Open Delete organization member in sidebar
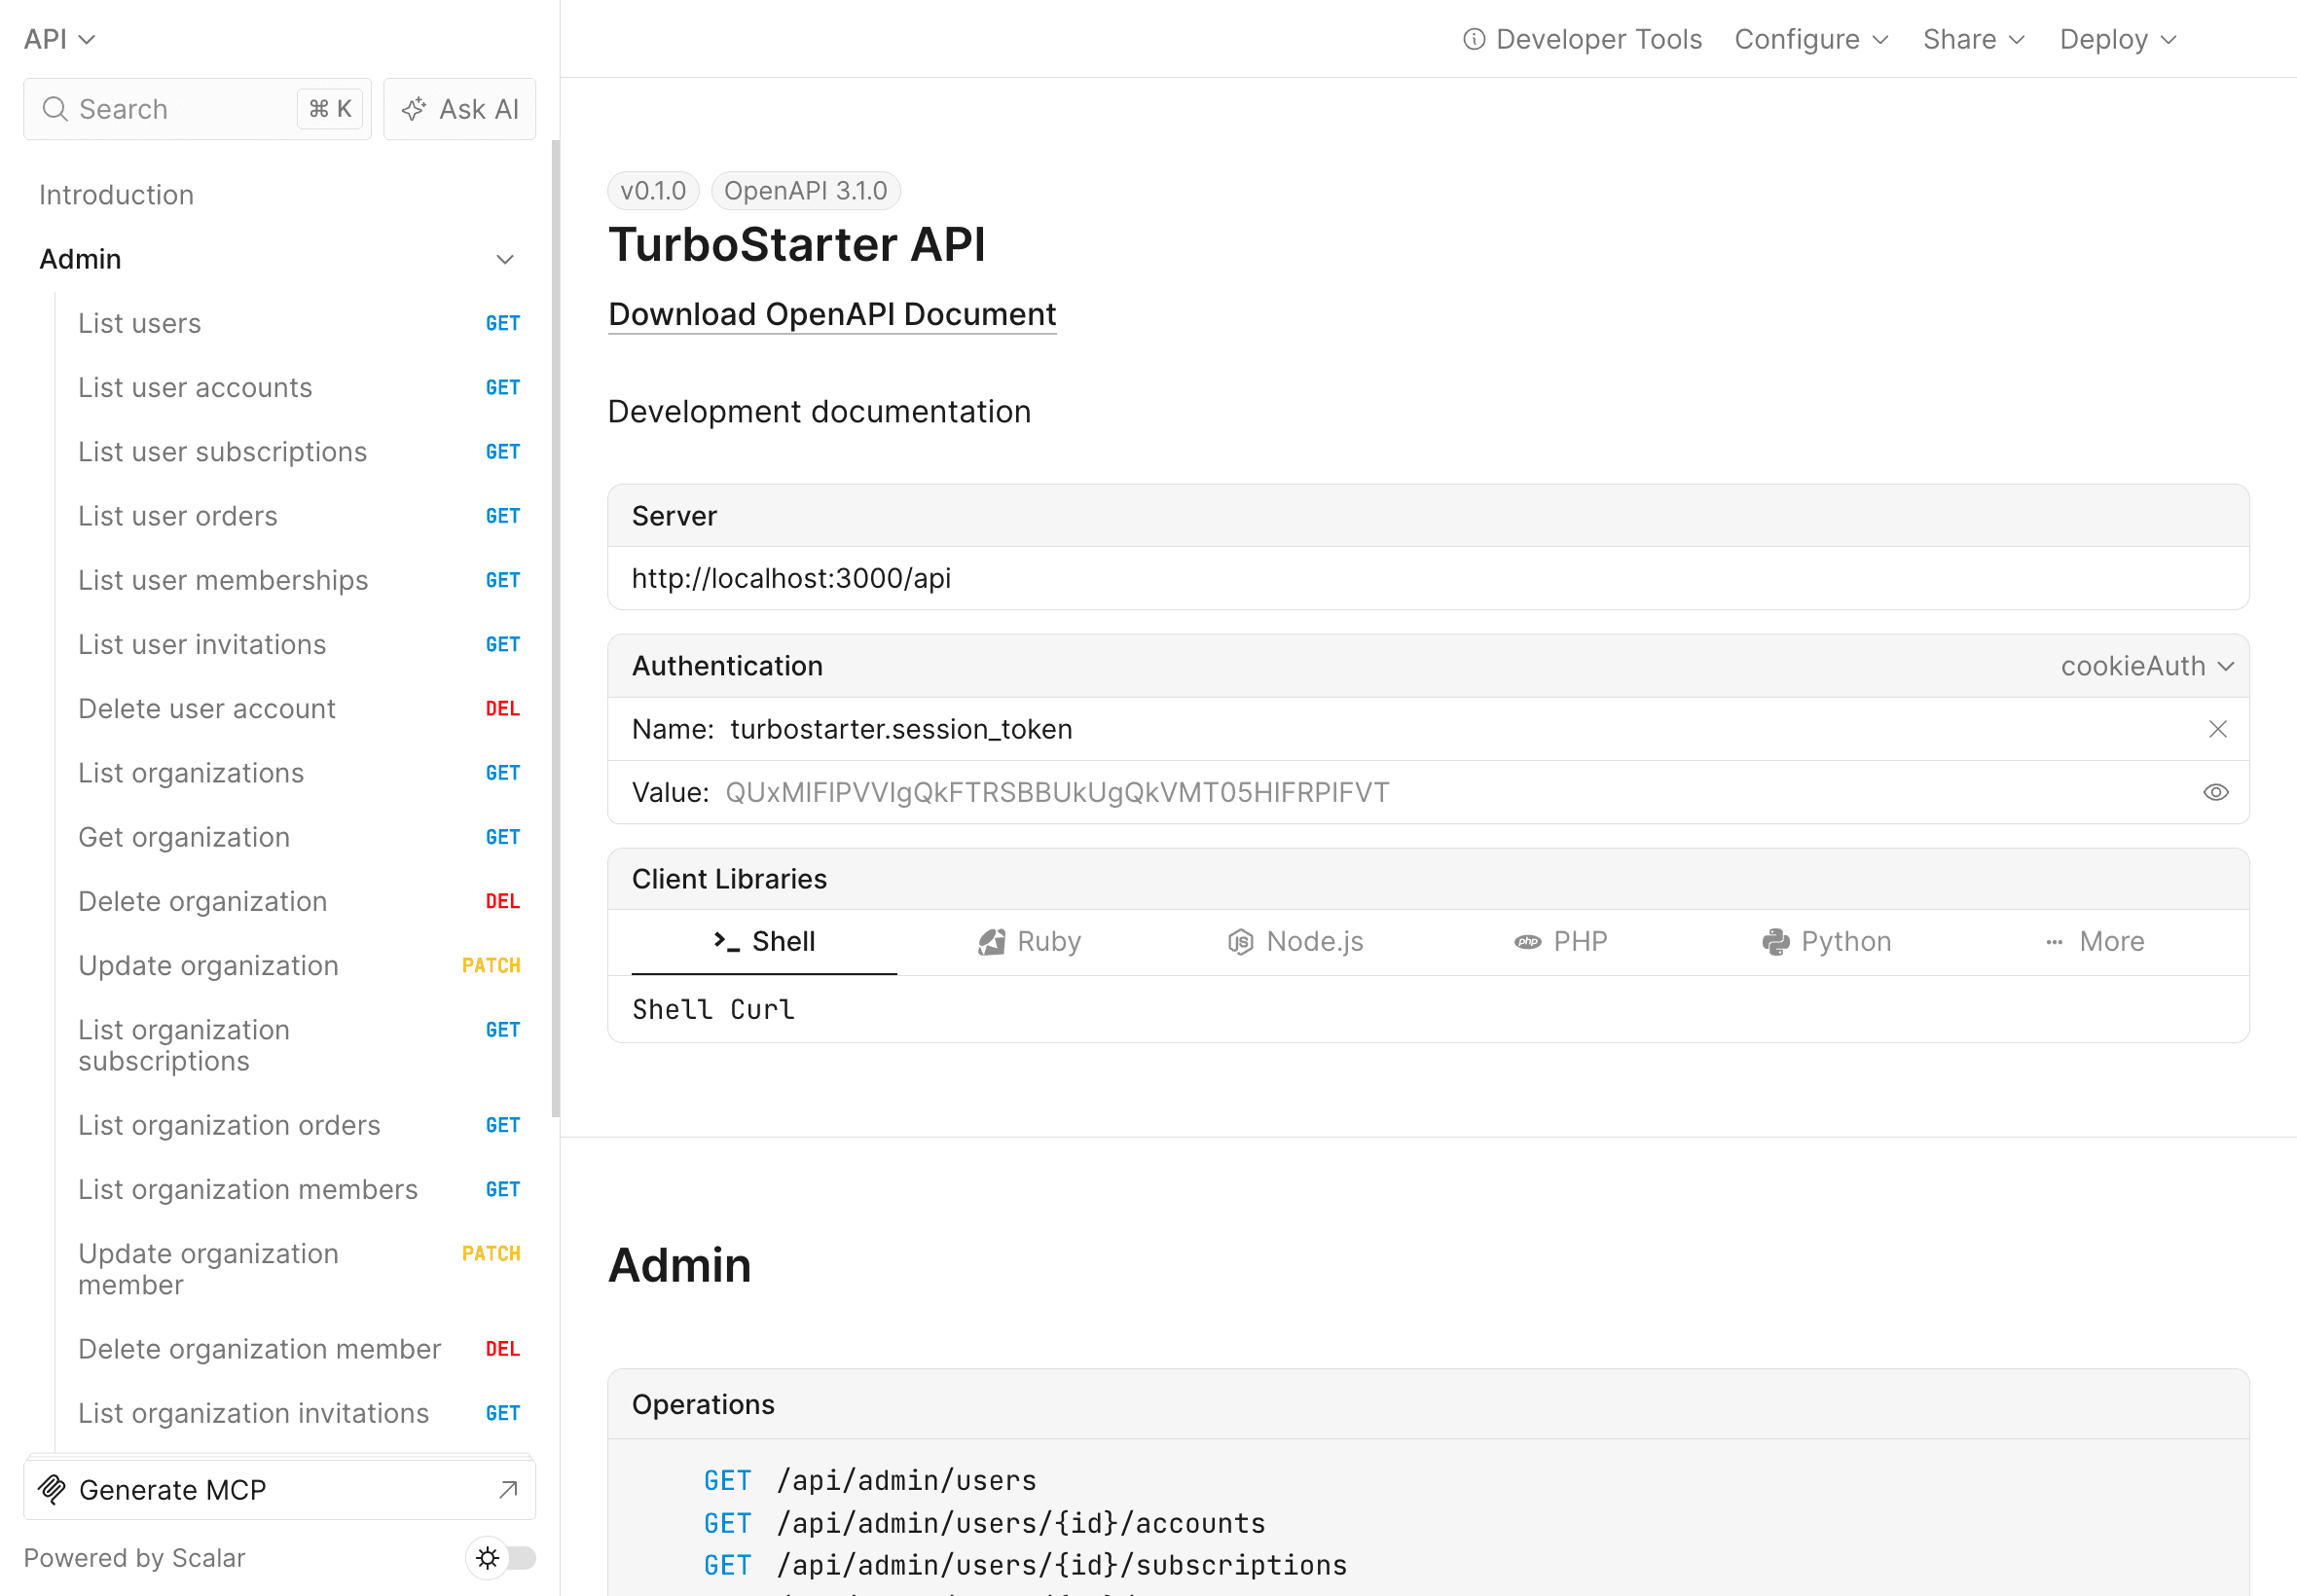This screenshot has width=2297, height=1596. 298,1350
